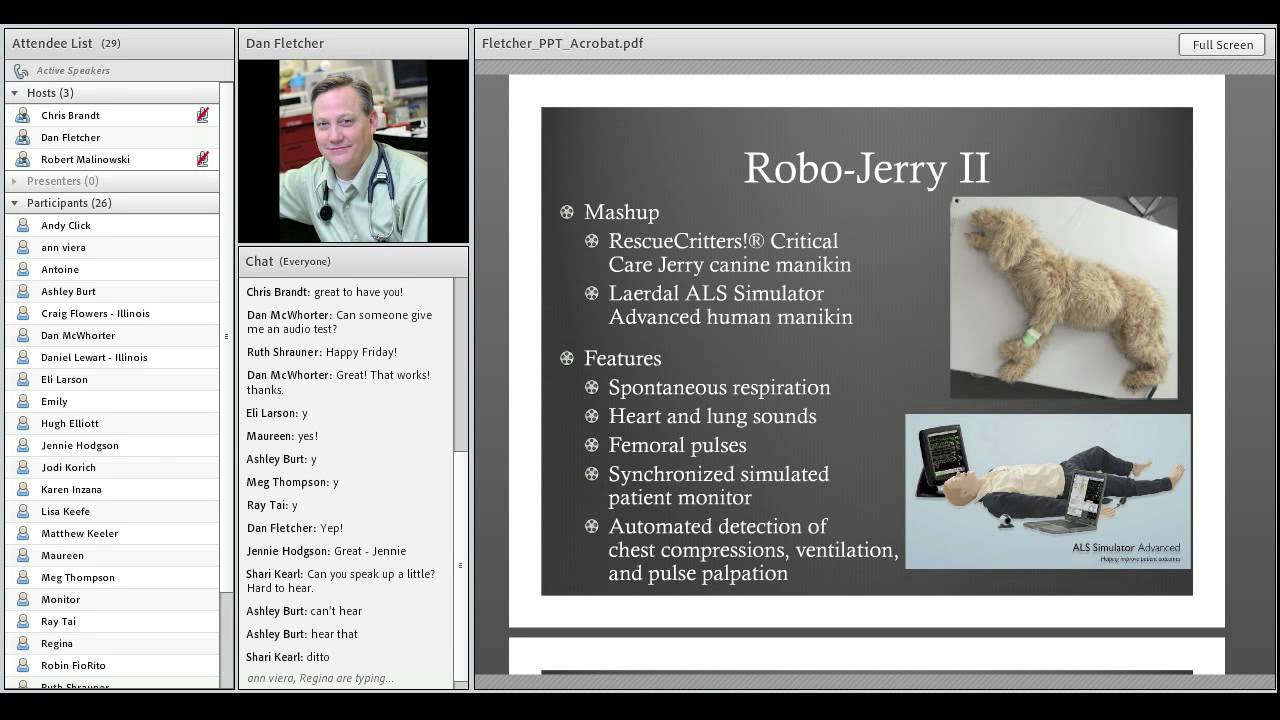Select the participant icon for Jodi Korich
Screen dimensions: 1280x720
tap(22, 467)
